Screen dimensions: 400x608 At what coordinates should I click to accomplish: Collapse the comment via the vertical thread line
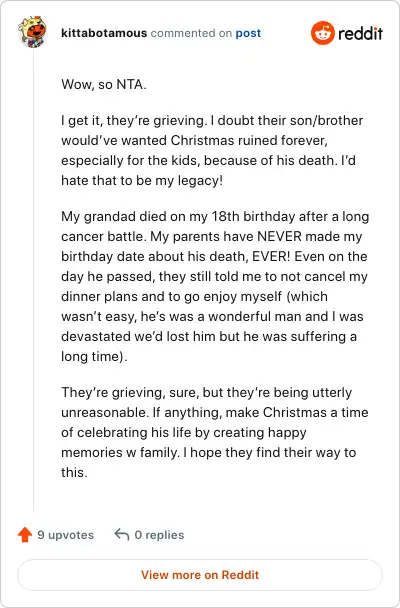click(33, 279)
